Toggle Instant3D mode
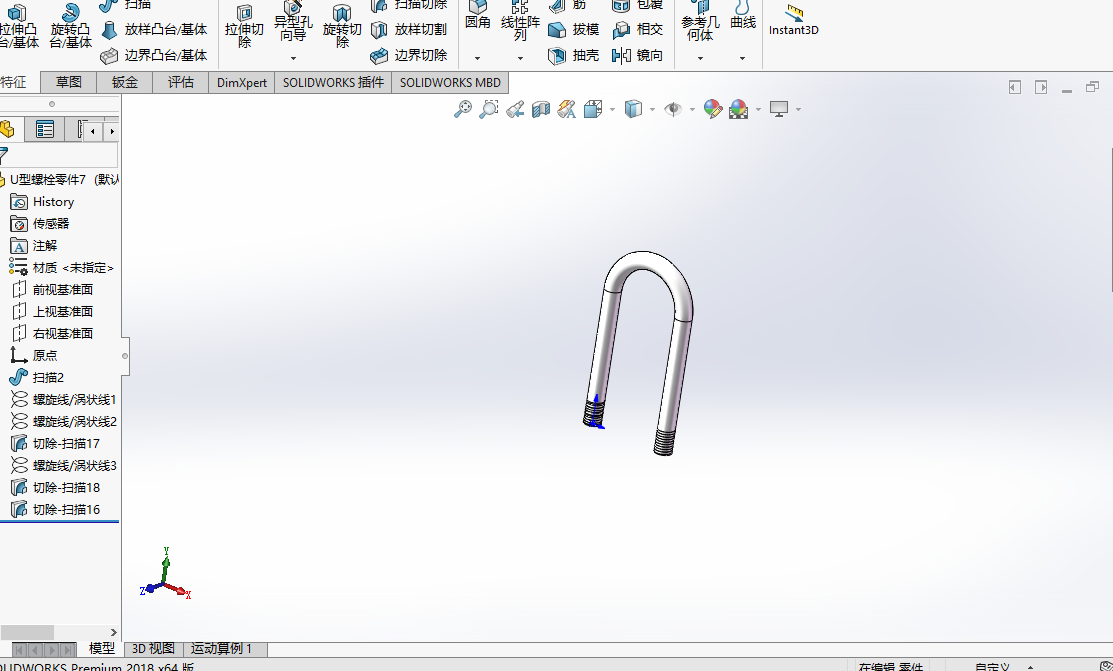Viewport: 1113px width, 671px height. [x=794, y=20]
